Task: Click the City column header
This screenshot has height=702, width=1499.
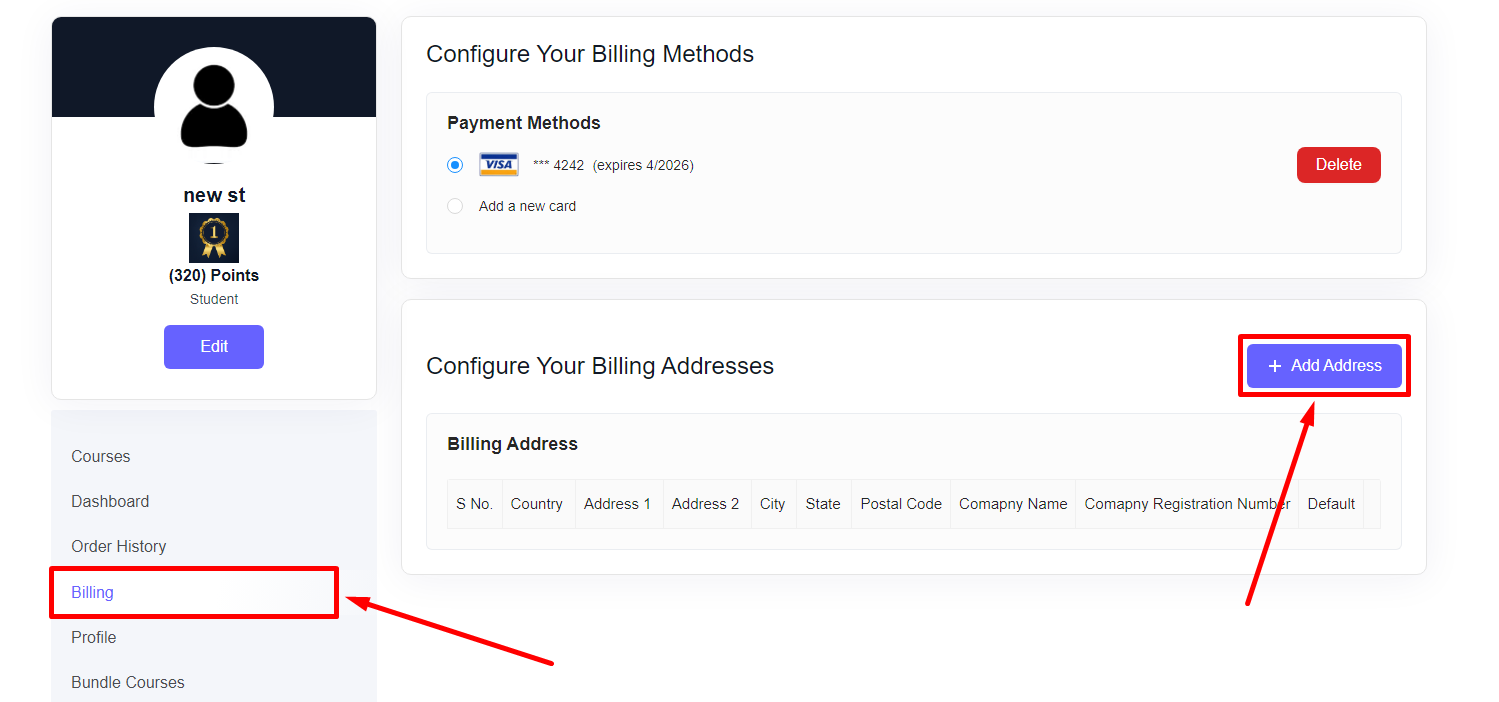Action: coord(773,504)
